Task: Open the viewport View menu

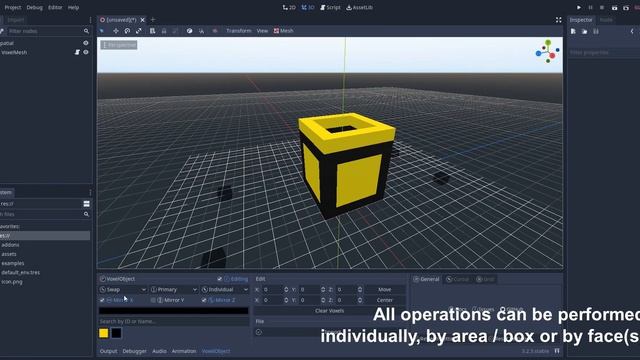Action: tap(262, 31)
